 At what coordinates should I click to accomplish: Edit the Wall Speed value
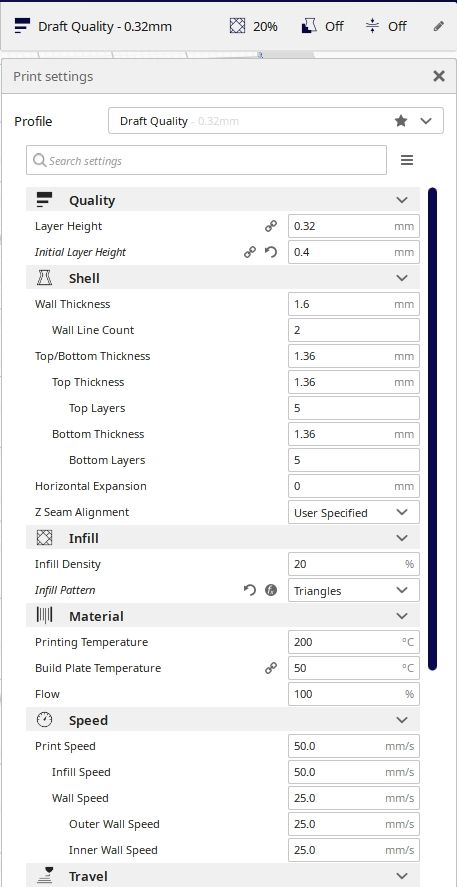354,799
